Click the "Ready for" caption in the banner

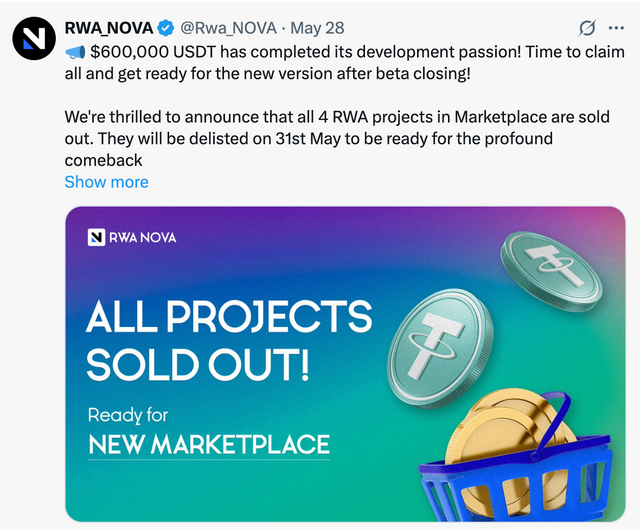click(128, 415)
